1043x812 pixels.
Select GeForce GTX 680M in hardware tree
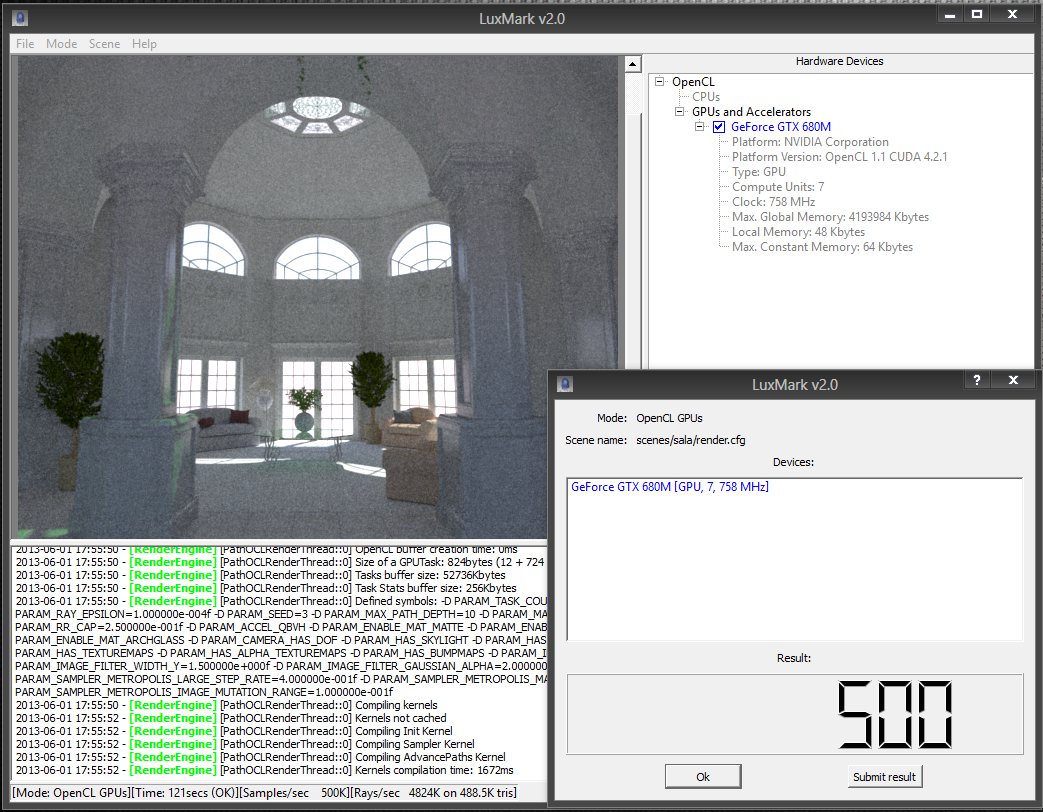click(x=781, y=127)
